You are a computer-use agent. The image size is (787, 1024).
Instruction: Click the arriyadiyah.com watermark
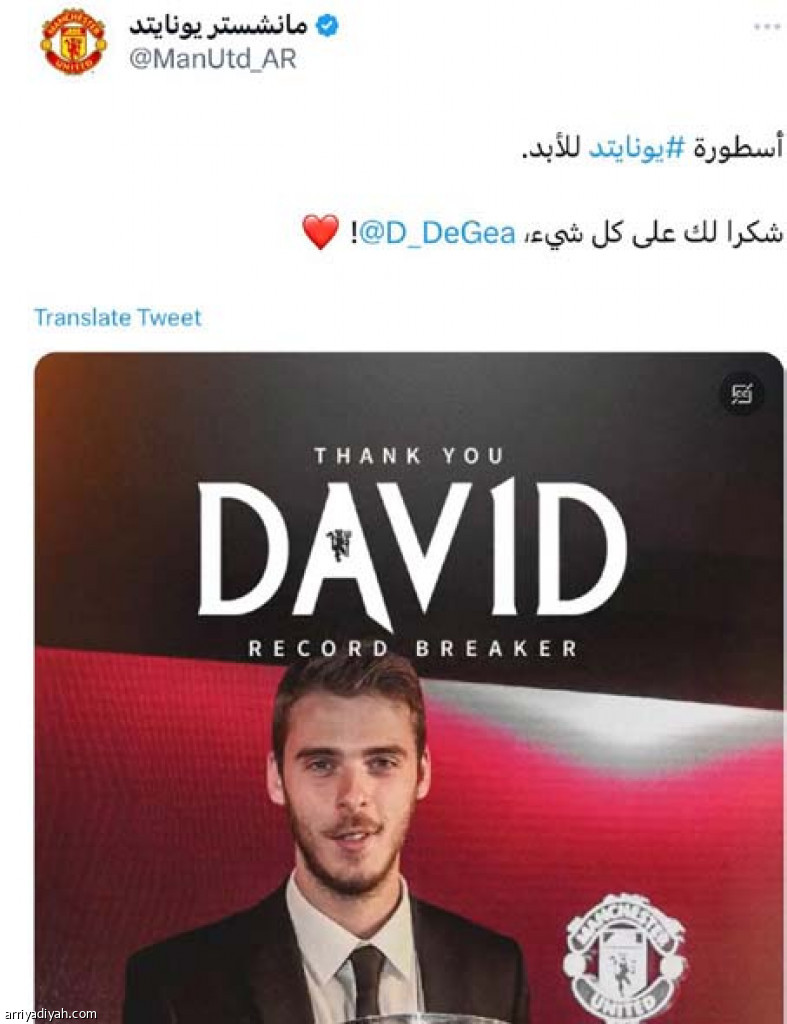48,1014
